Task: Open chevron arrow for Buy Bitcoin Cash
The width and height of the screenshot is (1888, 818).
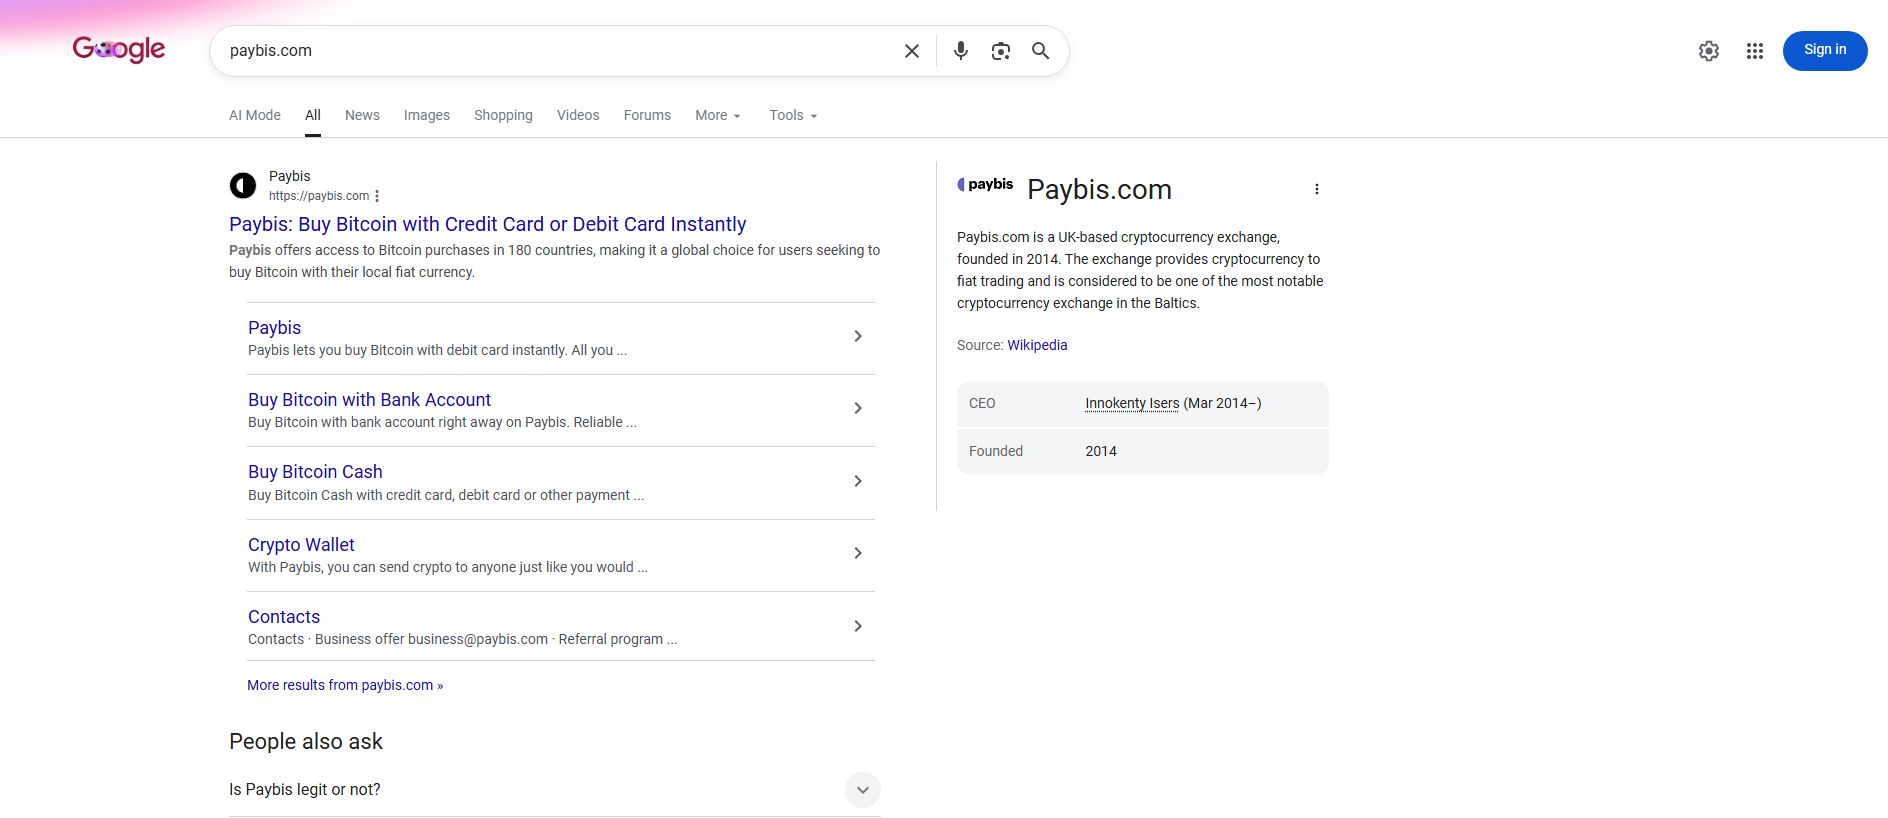Action: coord(858,481)
